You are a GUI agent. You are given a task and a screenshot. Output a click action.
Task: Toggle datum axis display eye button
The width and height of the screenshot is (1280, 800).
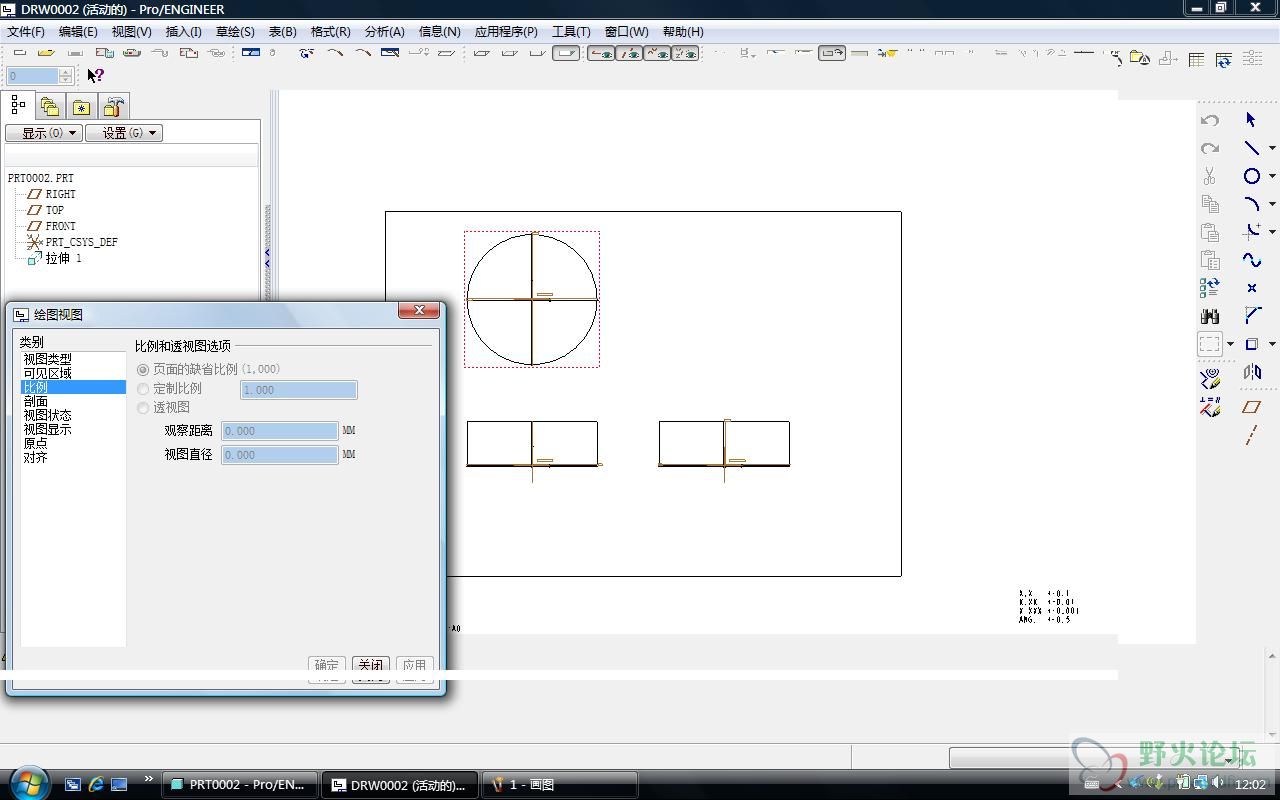coord(629,53)
